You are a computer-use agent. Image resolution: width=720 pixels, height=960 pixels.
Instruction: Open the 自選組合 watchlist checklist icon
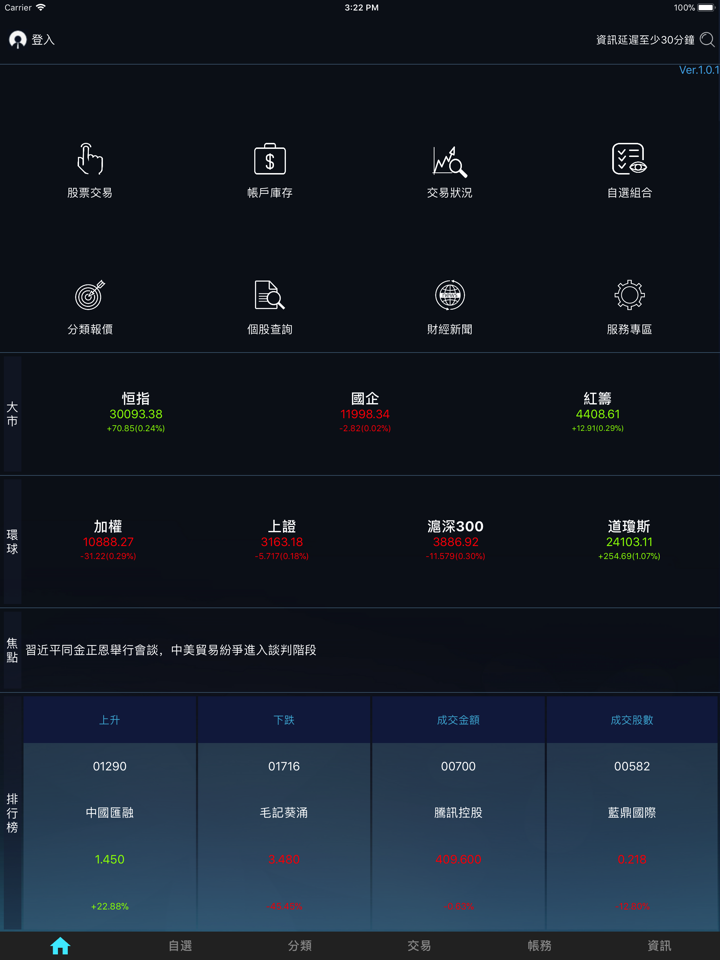(629, 160)
